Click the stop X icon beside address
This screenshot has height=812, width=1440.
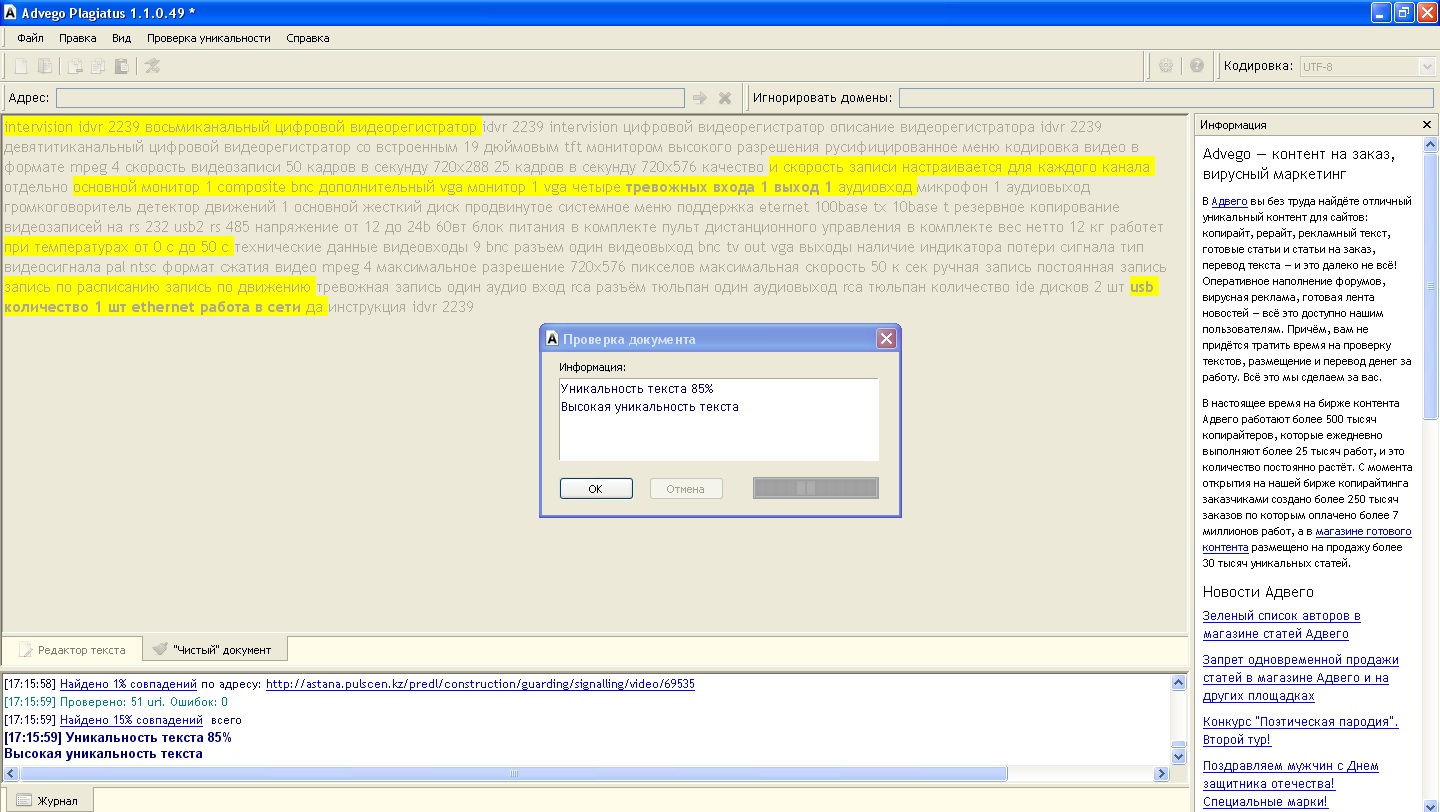click(726, 98)
